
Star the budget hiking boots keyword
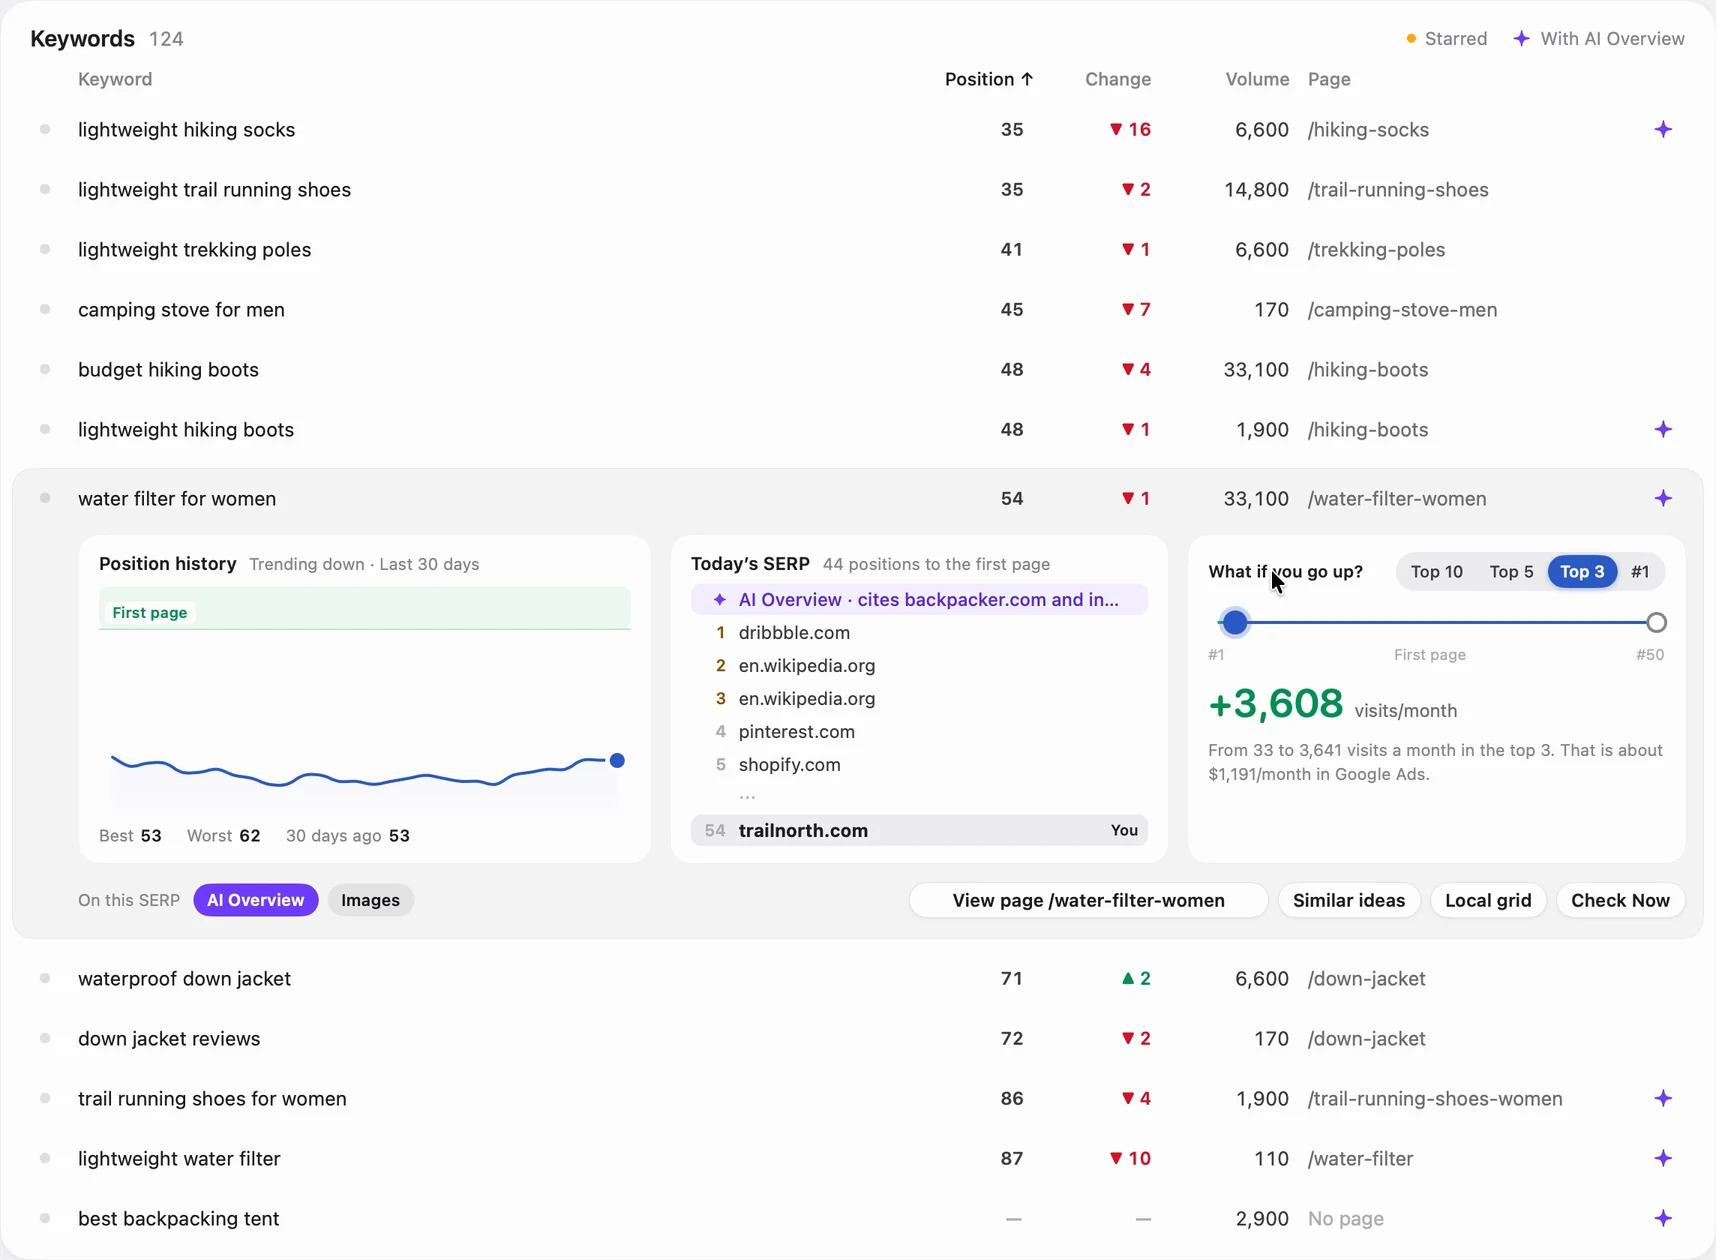45,370
